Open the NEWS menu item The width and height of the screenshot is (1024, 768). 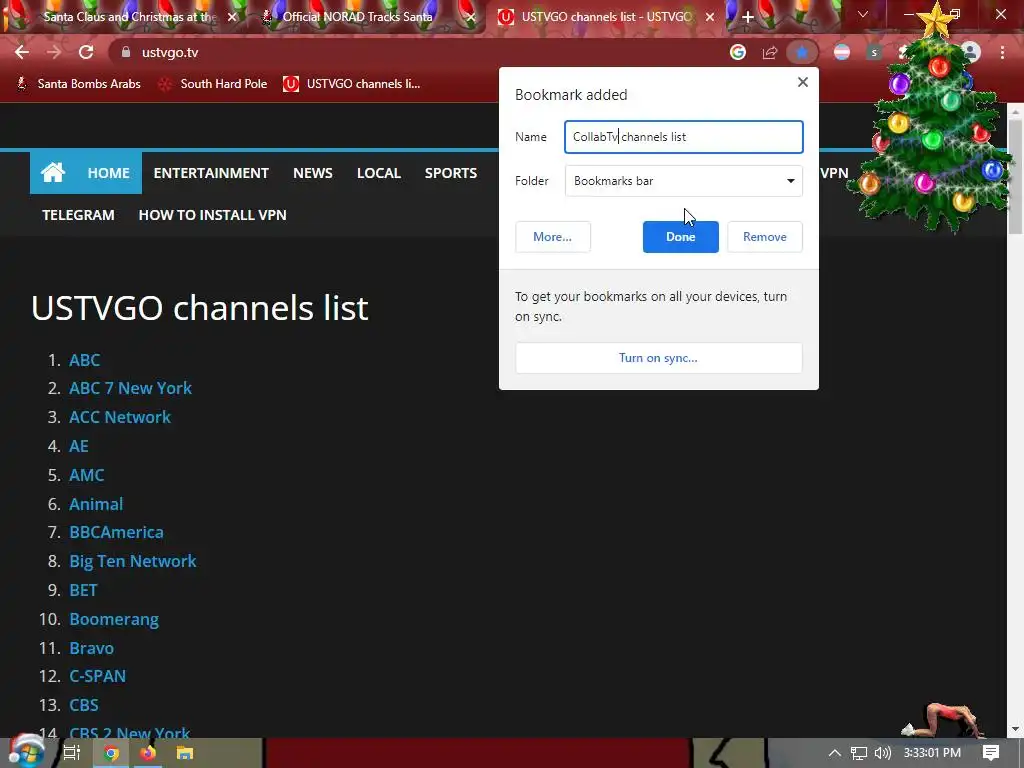pos(313,173)
